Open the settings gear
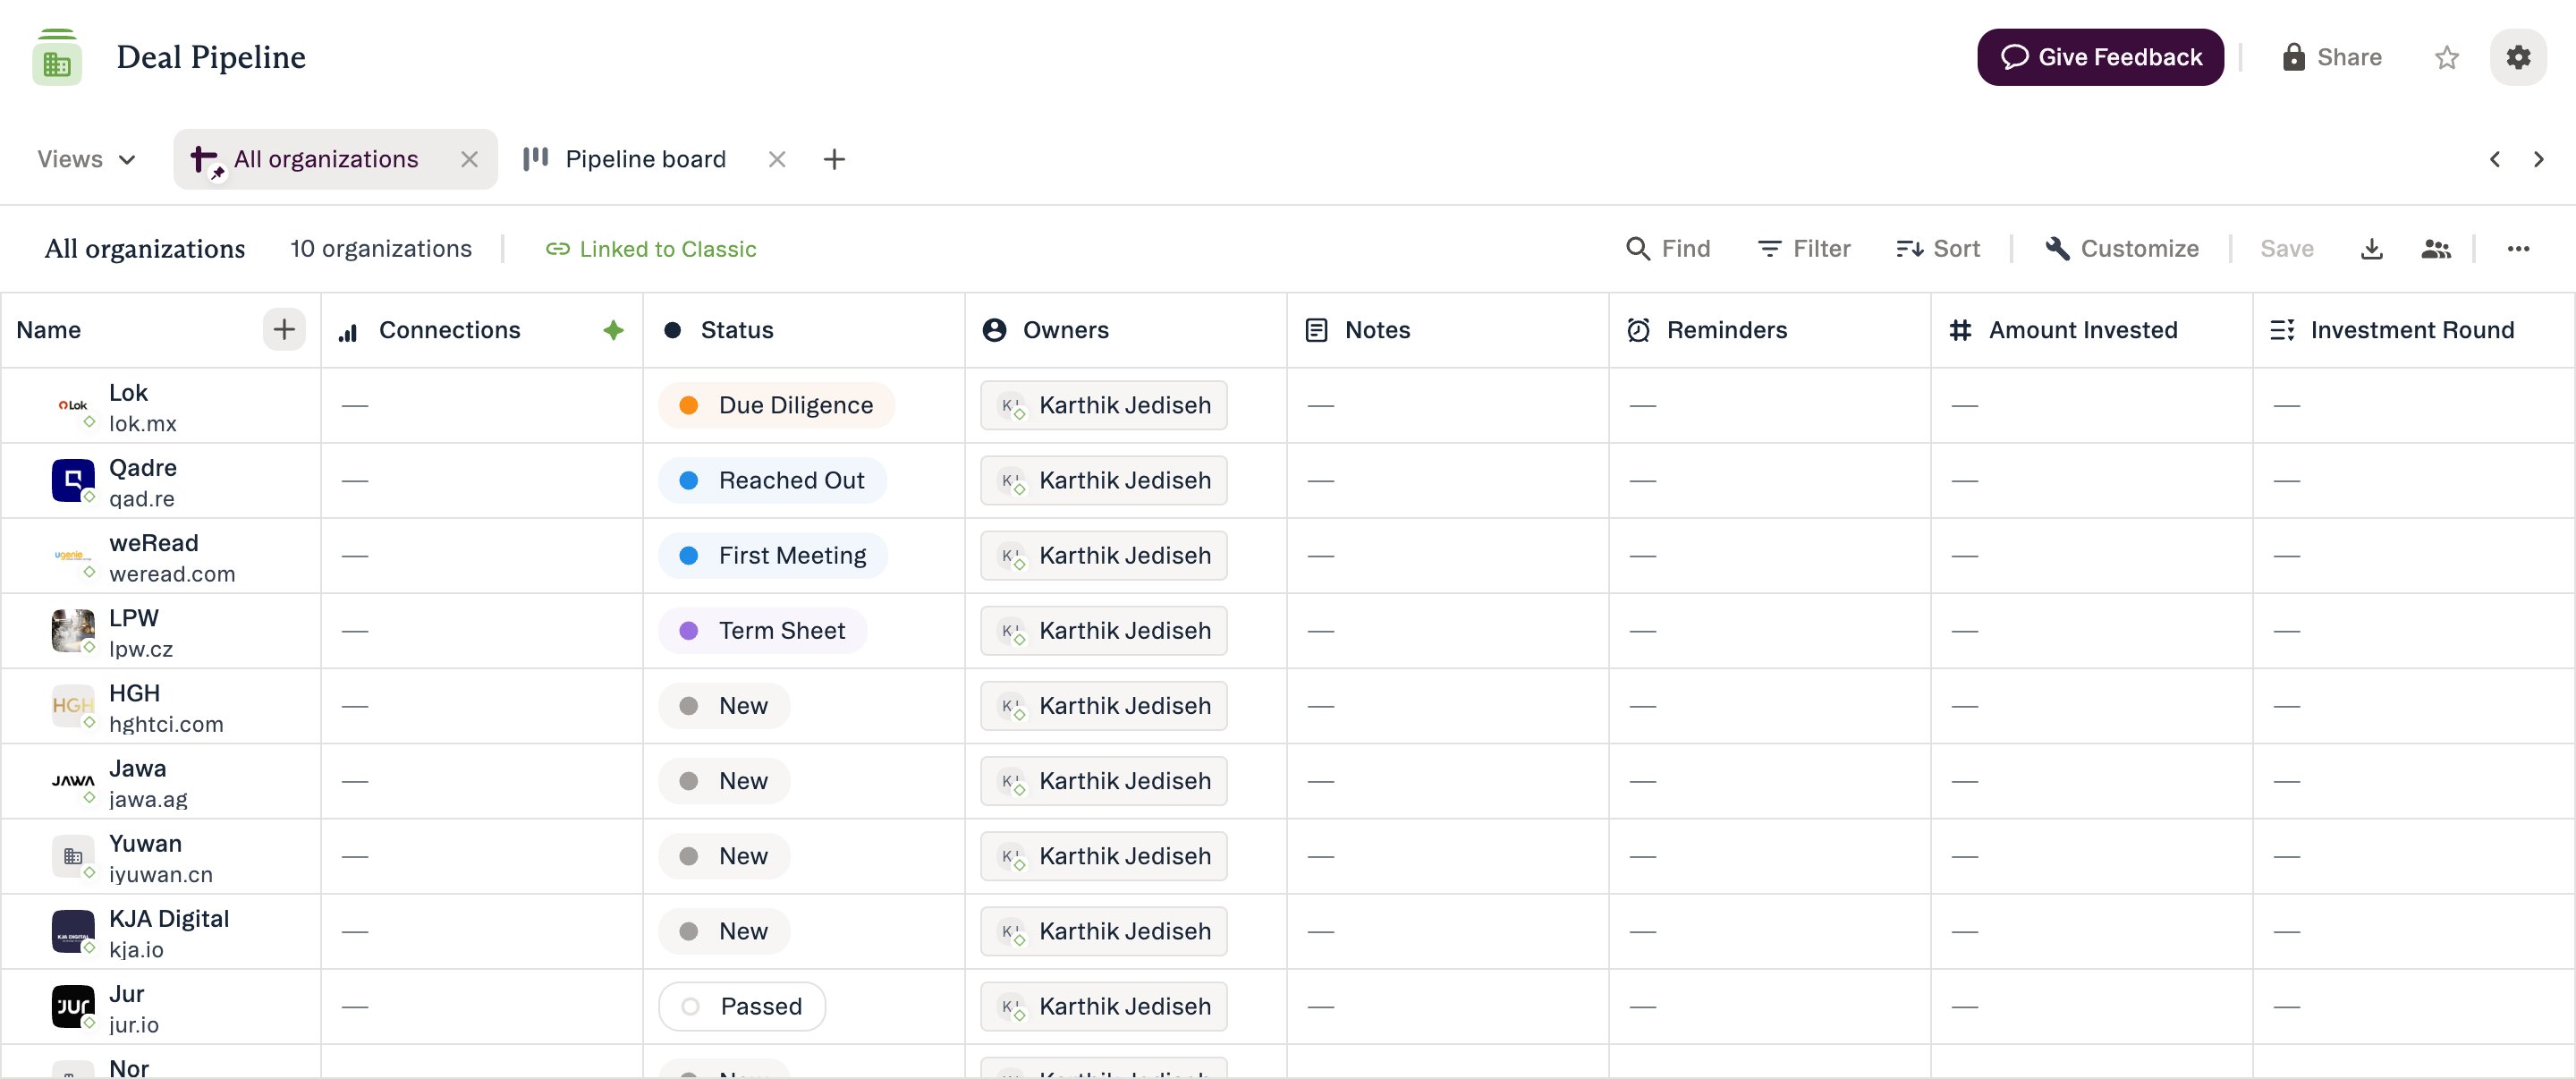The image size is (2576, 1079). (x=2518, y=57)
